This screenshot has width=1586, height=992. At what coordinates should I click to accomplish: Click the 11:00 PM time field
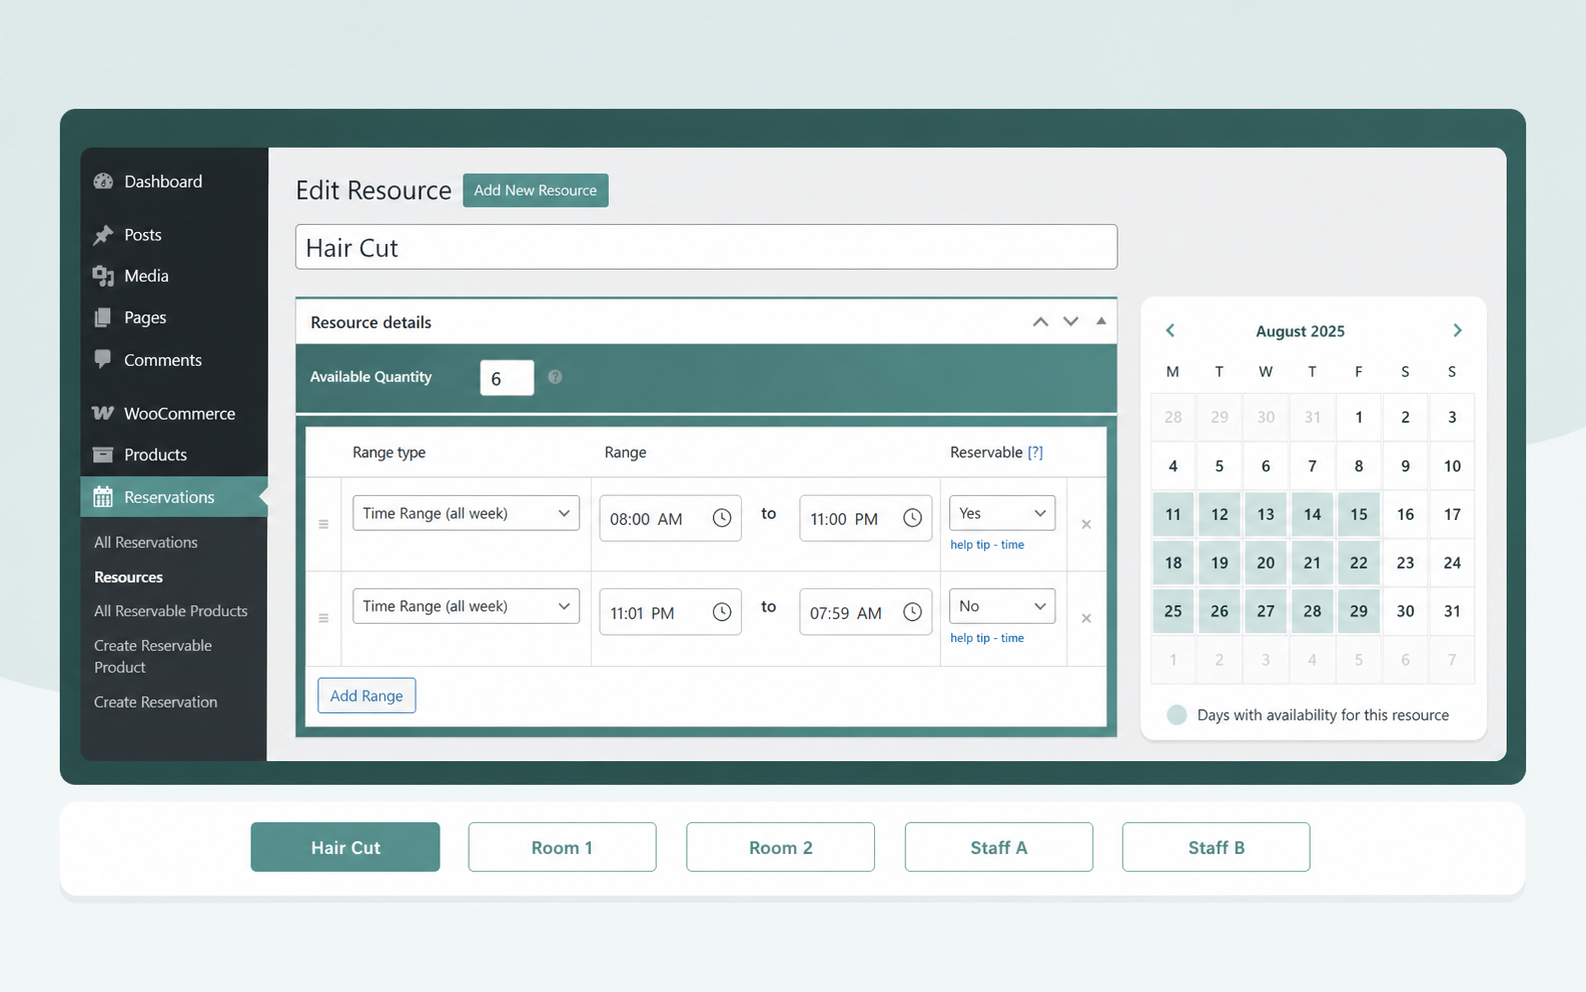[866, 518]
